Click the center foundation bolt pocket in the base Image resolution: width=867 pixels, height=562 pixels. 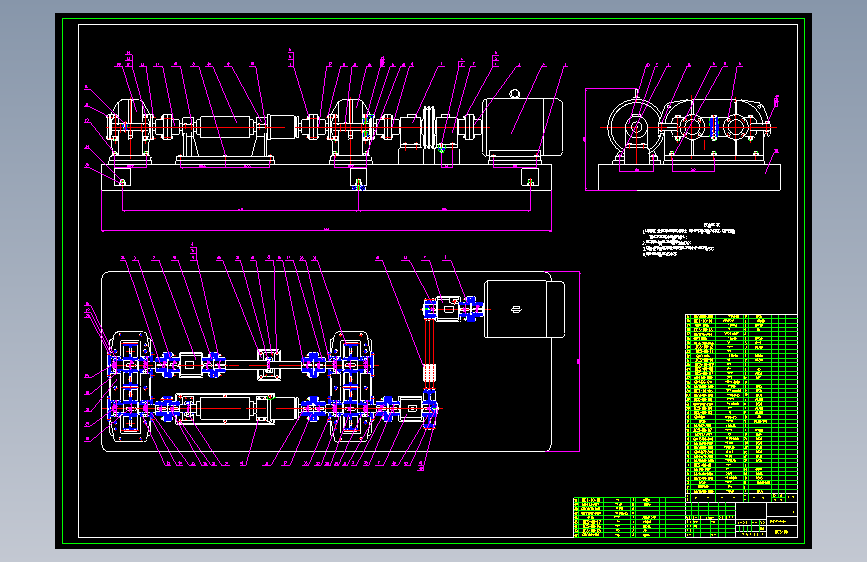358,178
